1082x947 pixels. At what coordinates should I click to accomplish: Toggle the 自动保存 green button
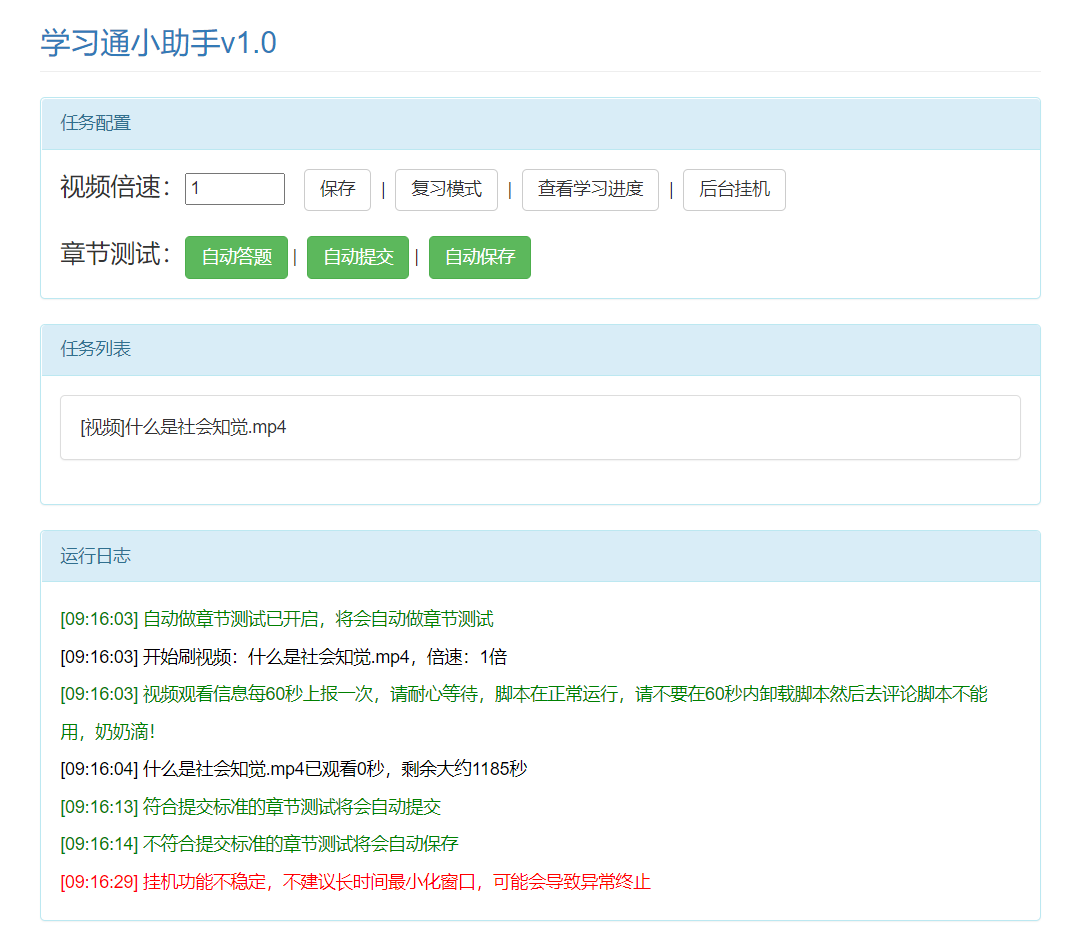tap(480, 257)
